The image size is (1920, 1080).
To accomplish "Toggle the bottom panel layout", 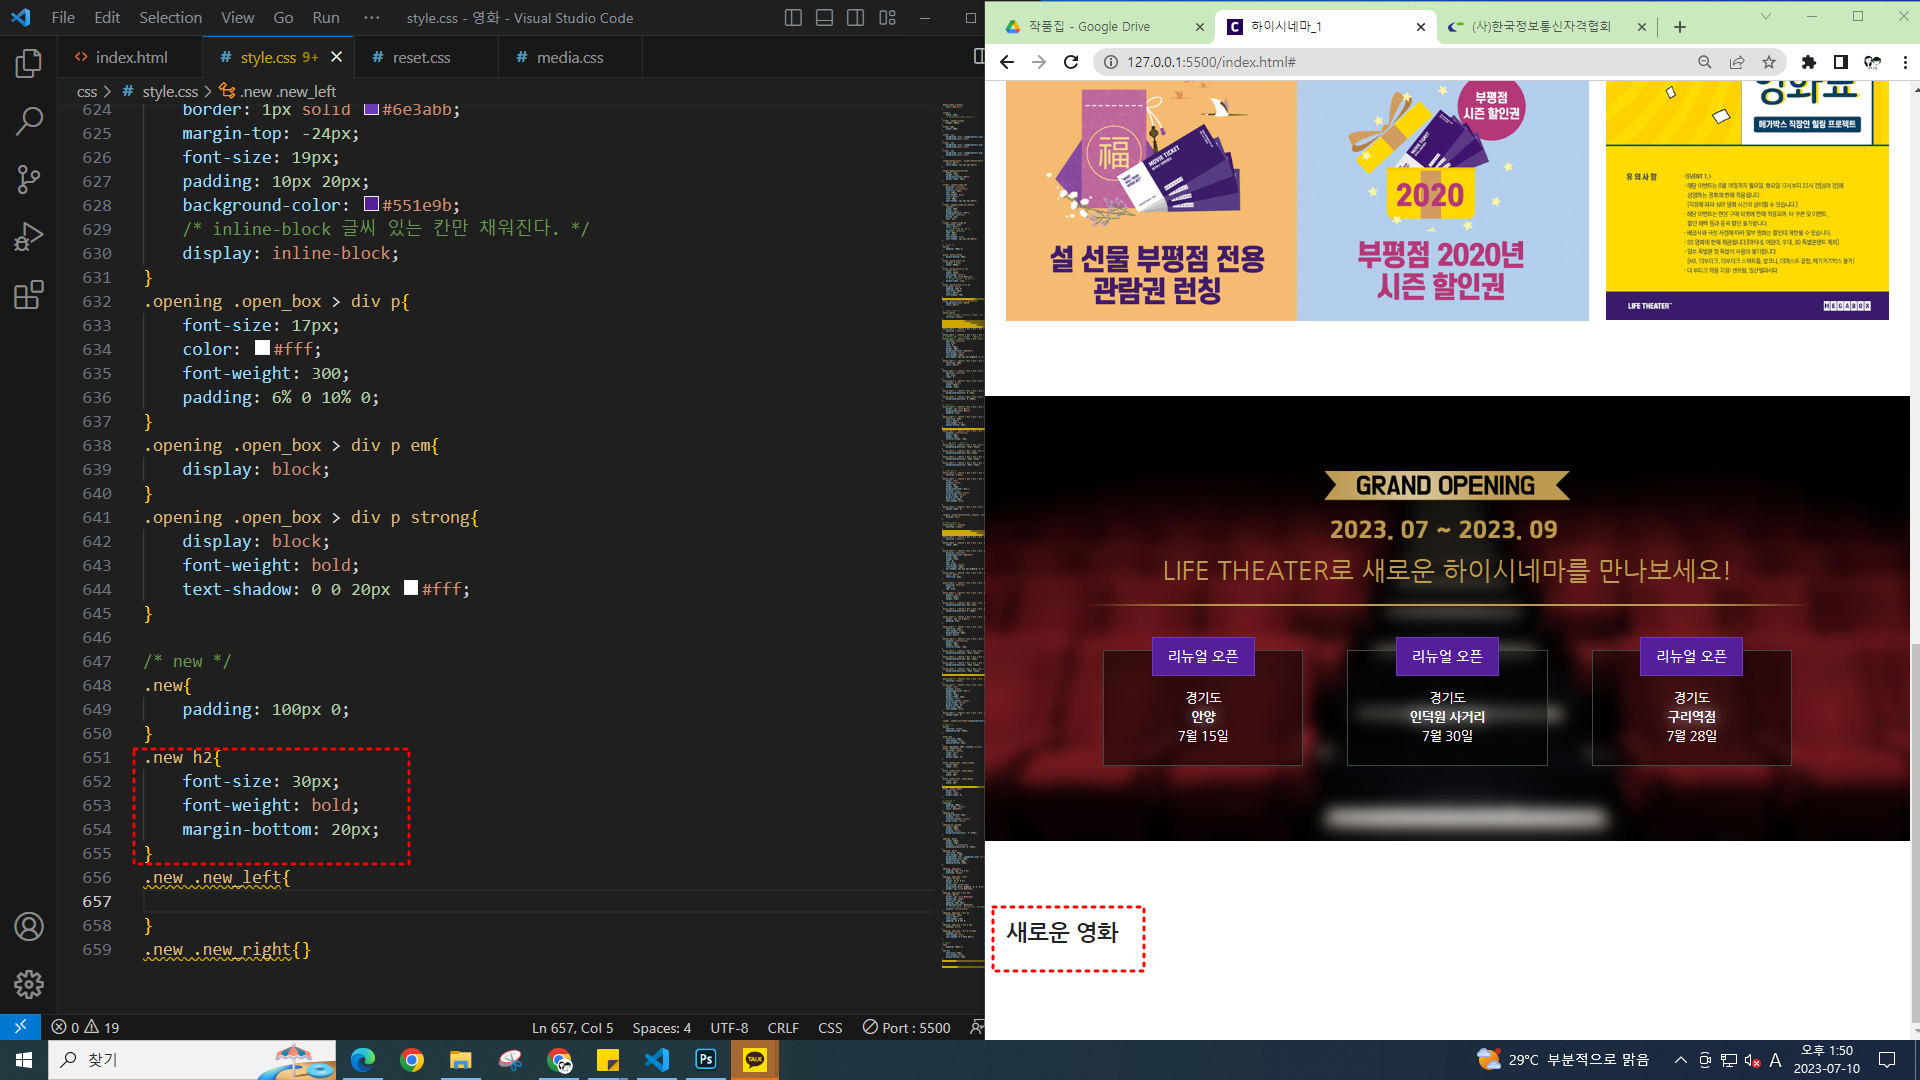I will pyautogui.click(x=824, y=18).
